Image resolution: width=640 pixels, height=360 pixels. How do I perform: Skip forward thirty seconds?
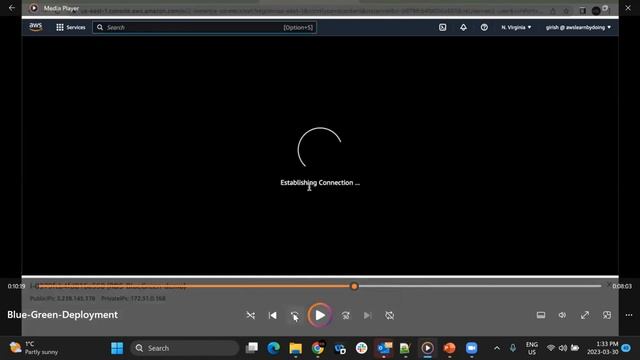click(346, 316)
